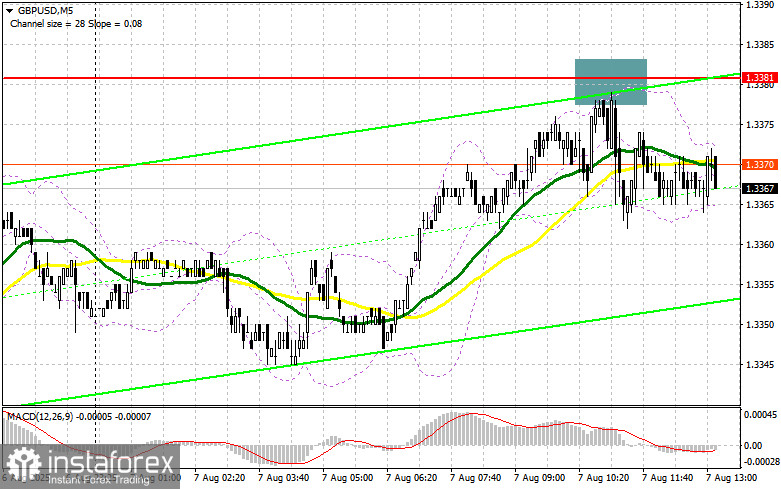The height and width of the screenshot is (489, 781).
Task: Click the 7 Aug 10:20 time label
Action: (x=603, y=478)
